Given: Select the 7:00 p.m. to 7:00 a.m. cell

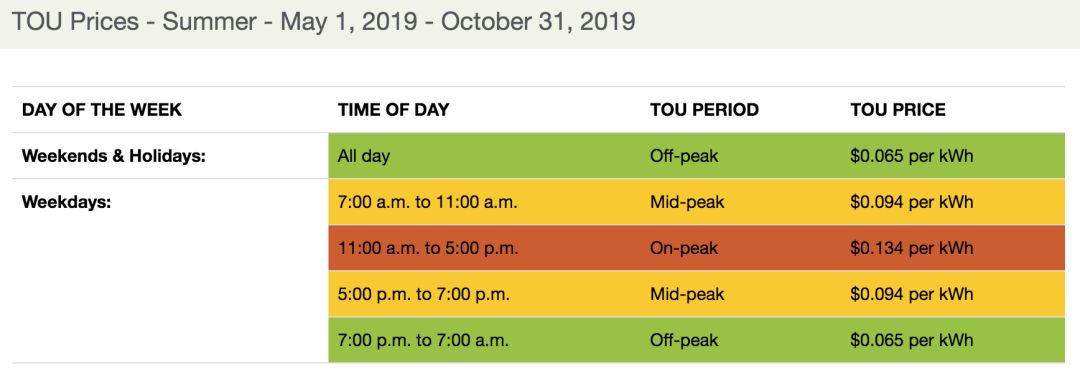Looking at the screenshot, I should (x=423, y=340).
